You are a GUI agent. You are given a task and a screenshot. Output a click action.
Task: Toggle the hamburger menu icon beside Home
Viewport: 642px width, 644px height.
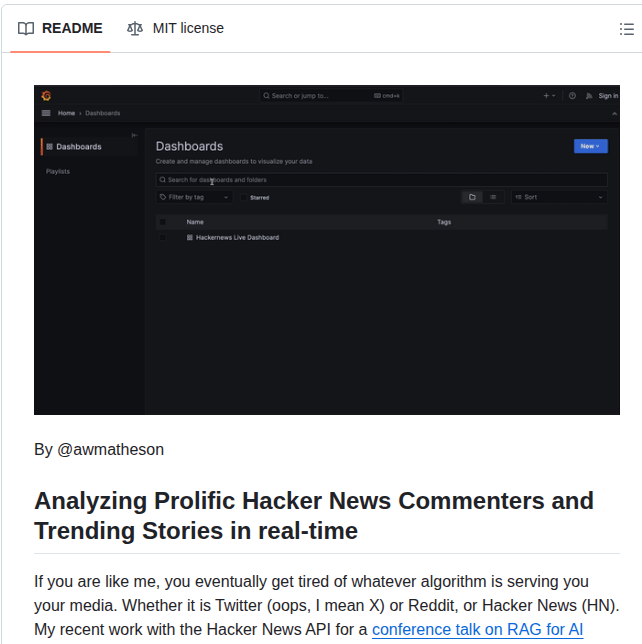pyautogui.click(x=46, y=113)
